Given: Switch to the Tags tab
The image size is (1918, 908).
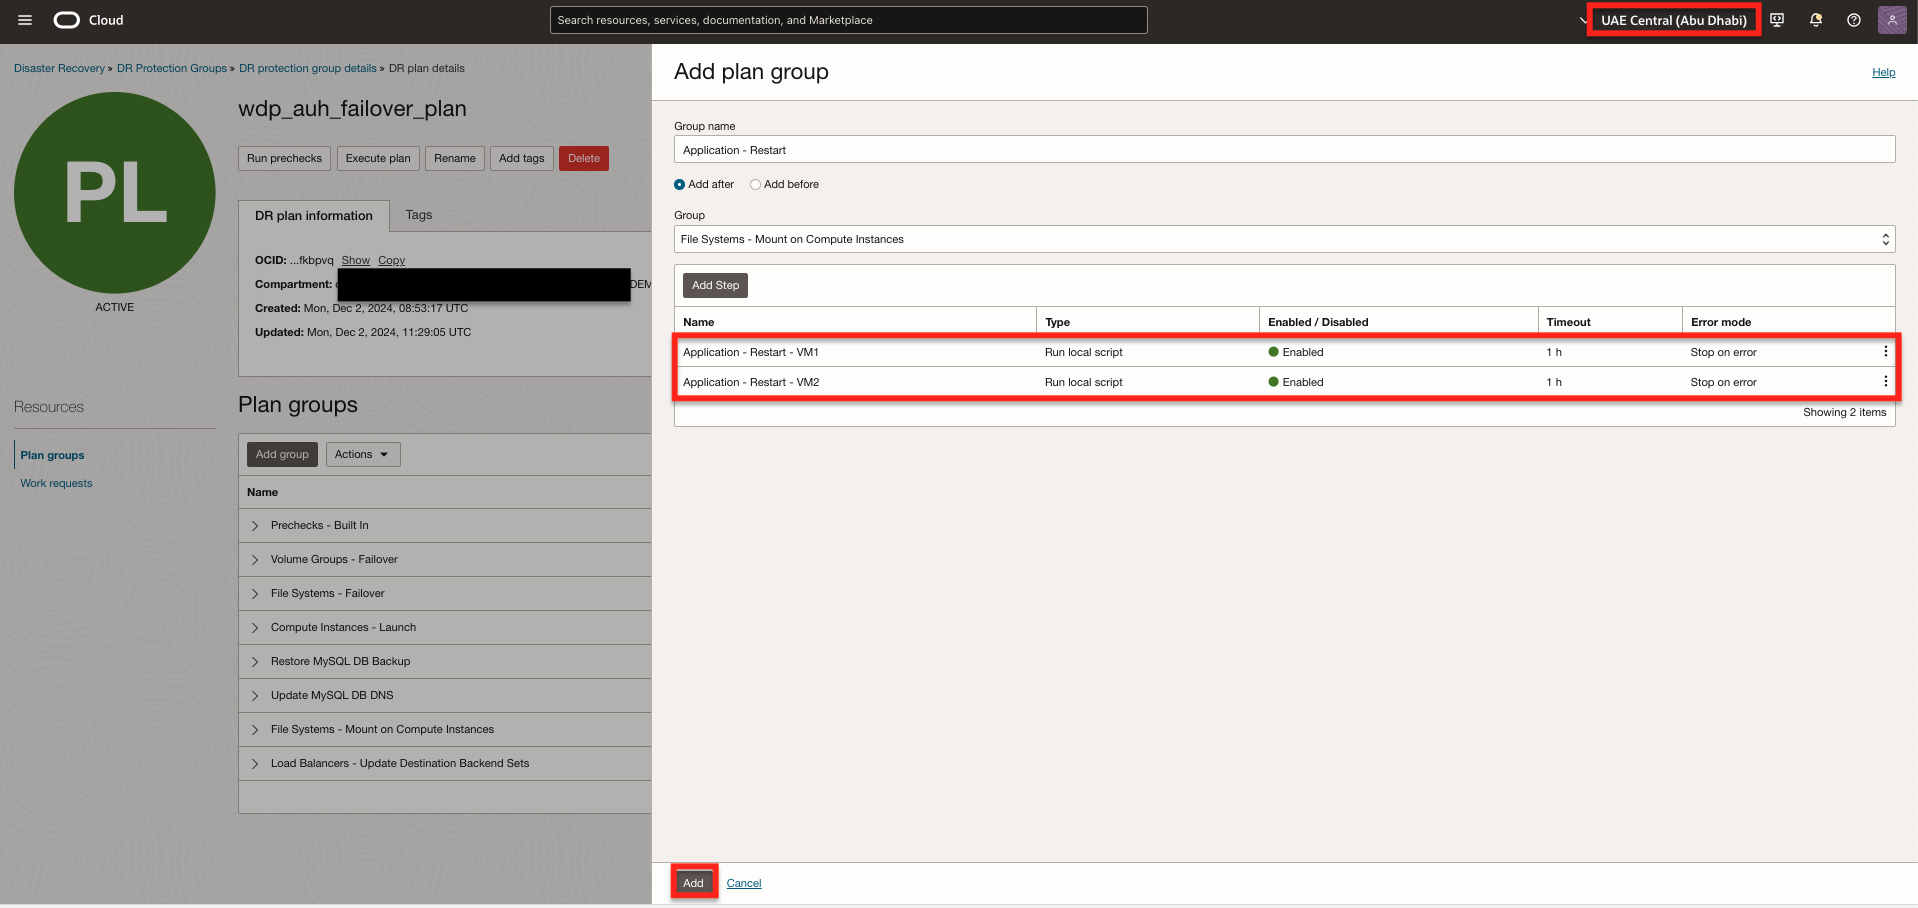Looking at the screenshot, I should pos(419,215).
